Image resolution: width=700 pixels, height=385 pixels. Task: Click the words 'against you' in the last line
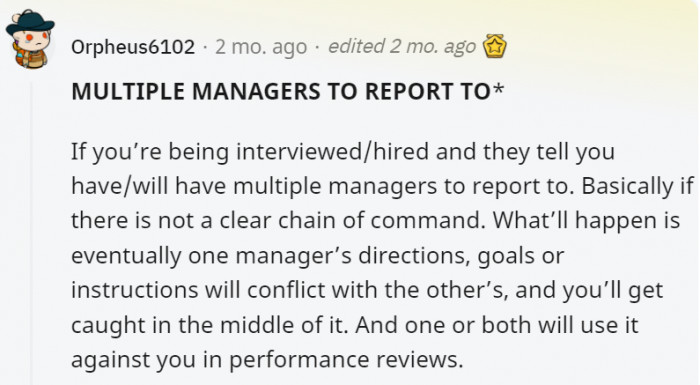coord(133,360)
